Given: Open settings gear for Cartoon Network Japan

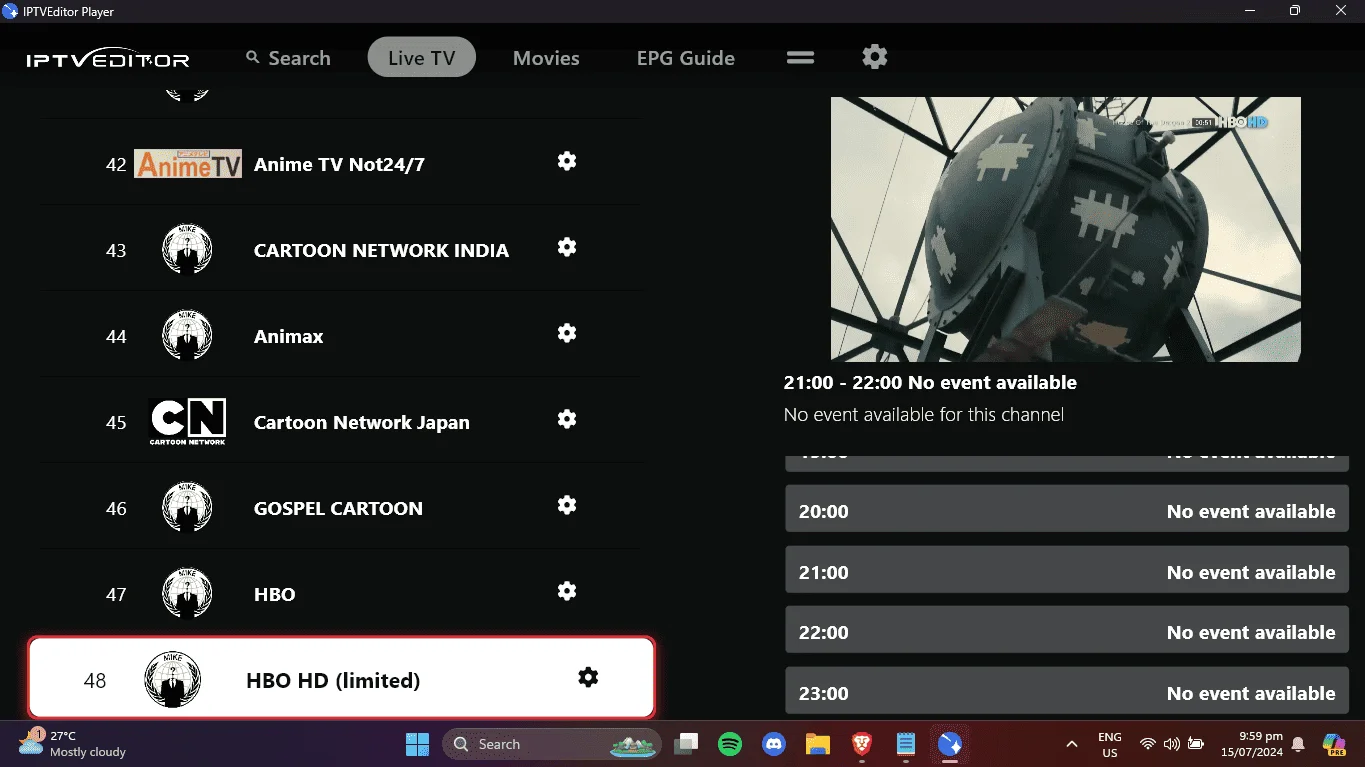Looking at the screenshot, I should (x=567, y=419).
